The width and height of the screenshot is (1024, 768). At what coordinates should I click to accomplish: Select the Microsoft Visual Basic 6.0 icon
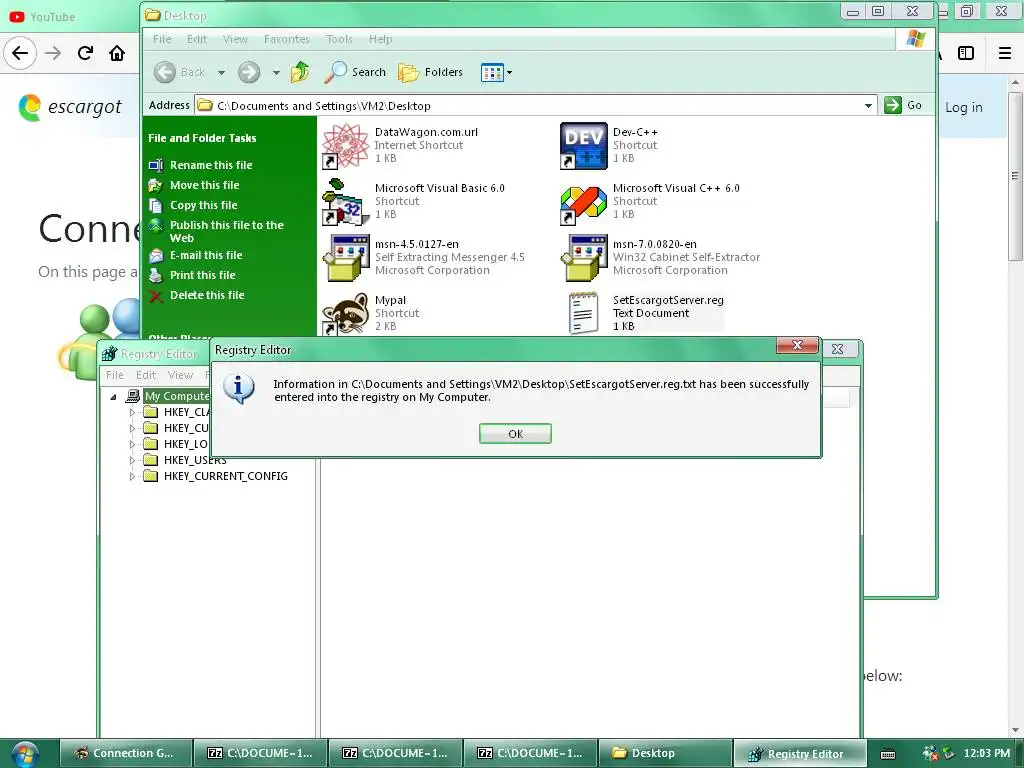click(x=345, y=202)
